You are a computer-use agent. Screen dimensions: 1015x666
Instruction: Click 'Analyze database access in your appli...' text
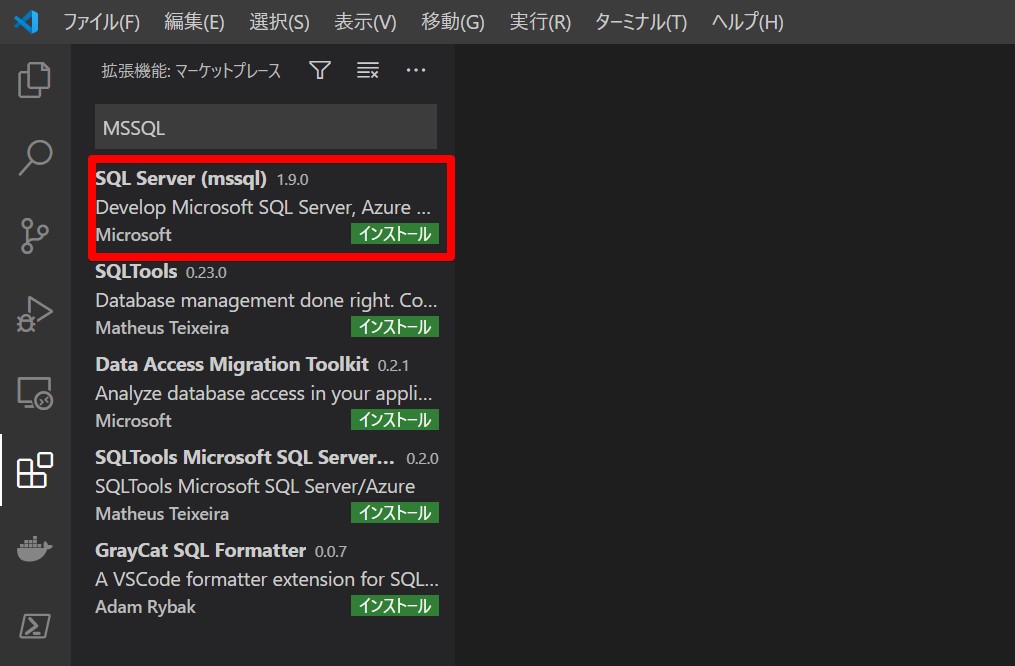(x=263, y=394)
